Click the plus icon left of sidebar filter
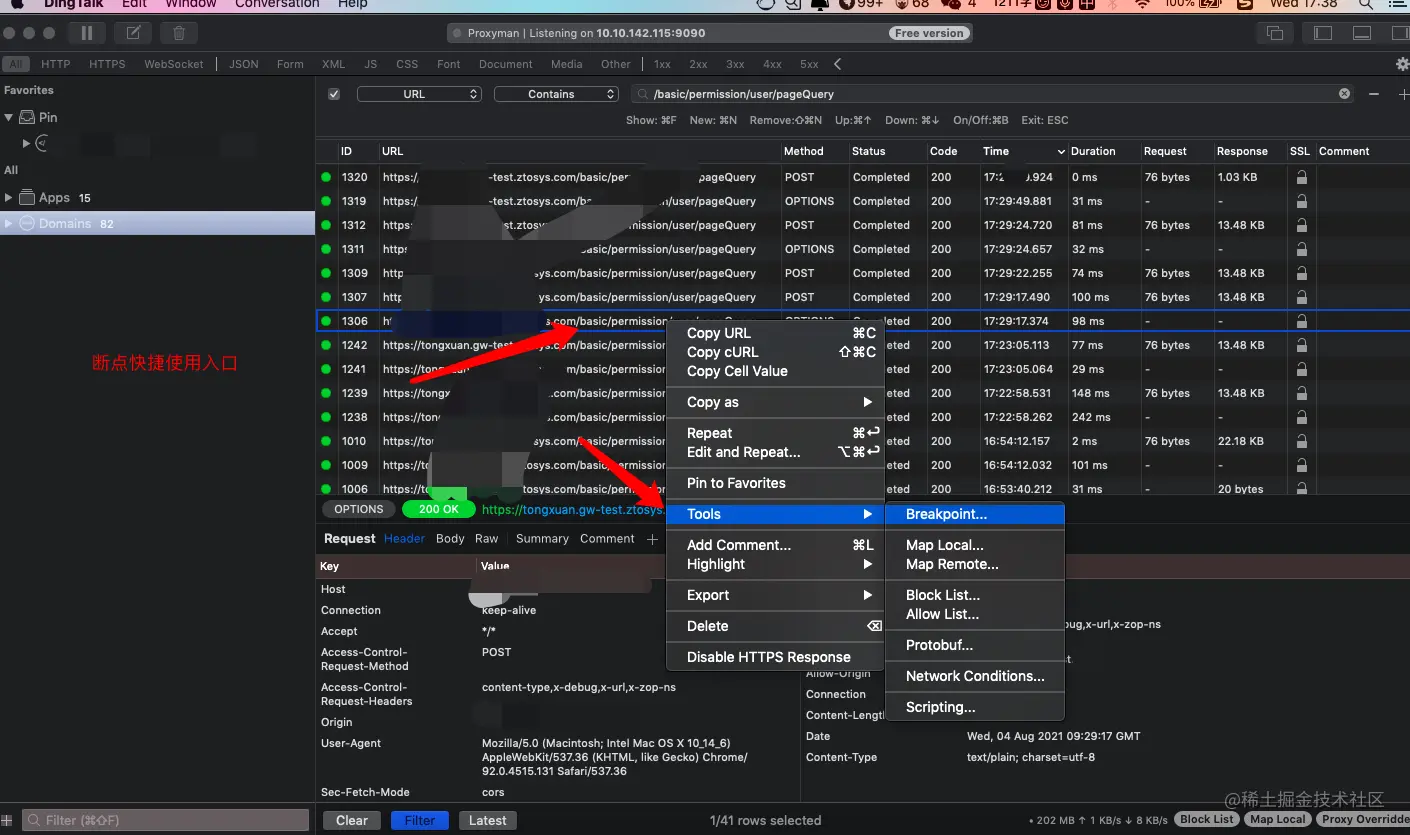 coord(9,820)
